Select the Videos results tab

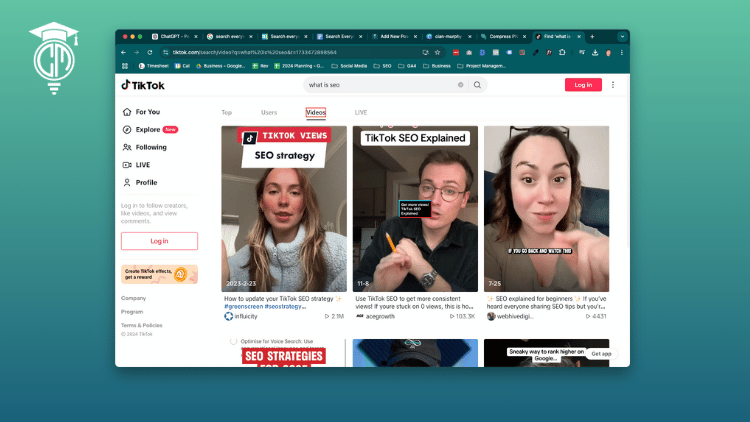tap(316, 112)
